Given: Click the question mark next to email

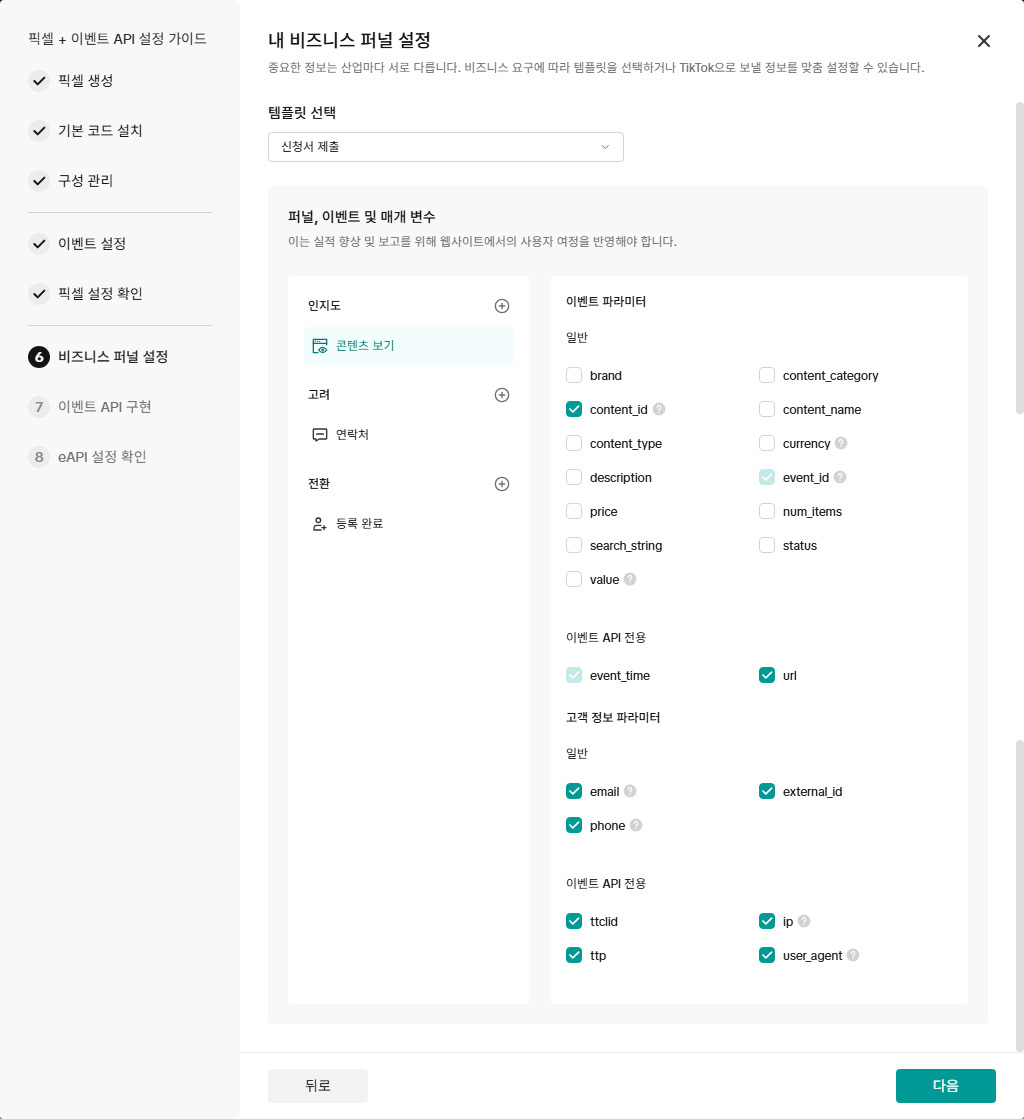Looking at the screenshot, I should (x=630, y=791).
